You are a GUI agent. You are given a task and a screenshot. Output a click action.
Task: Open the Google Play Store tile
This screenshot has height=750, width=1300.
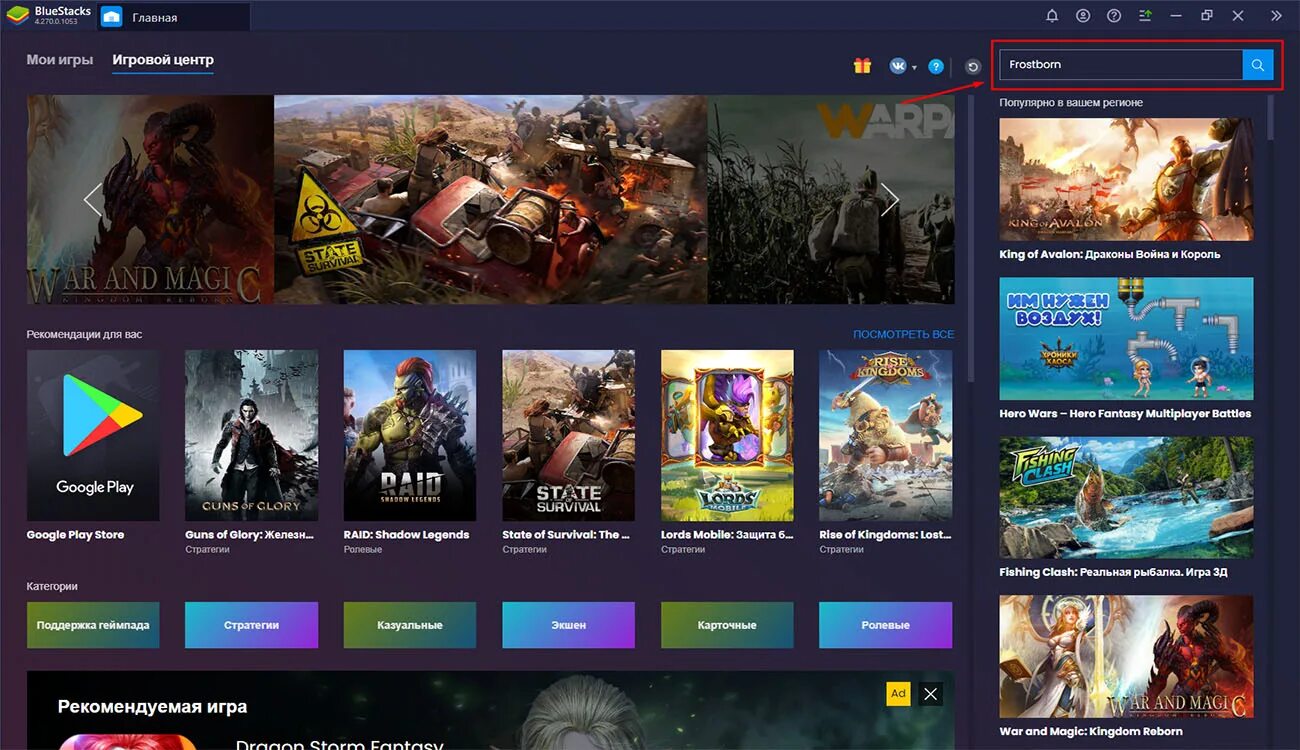pyautogui.click(x=93, y=435)
